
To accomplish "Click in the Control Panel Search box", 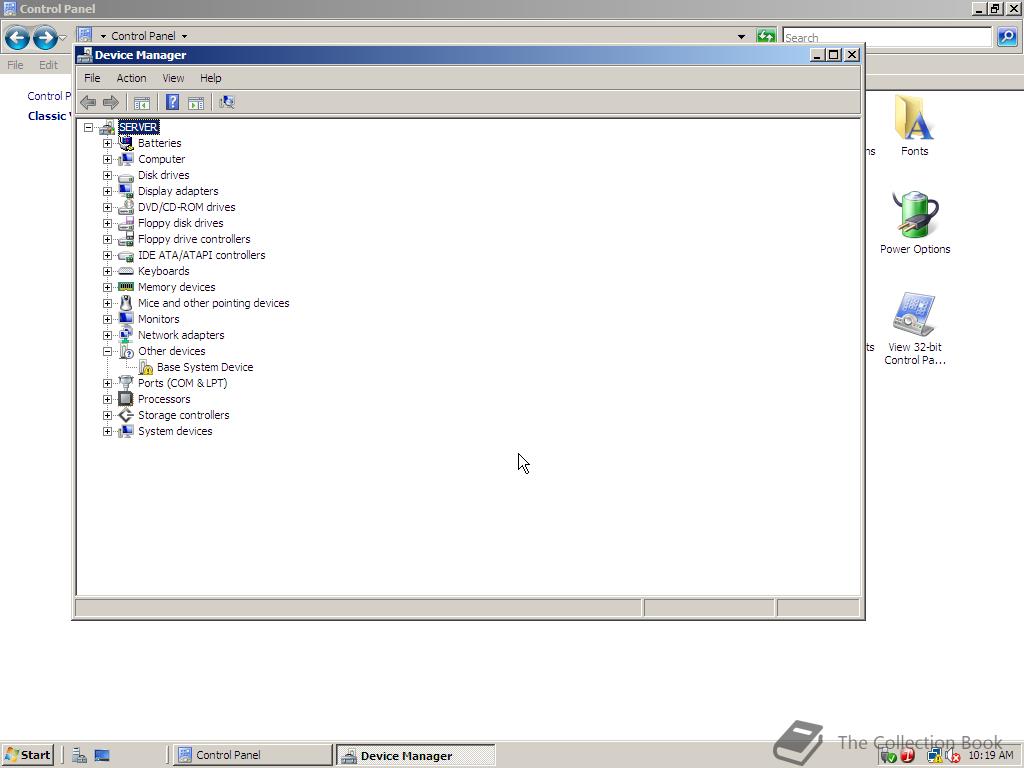I will [887, 37].
